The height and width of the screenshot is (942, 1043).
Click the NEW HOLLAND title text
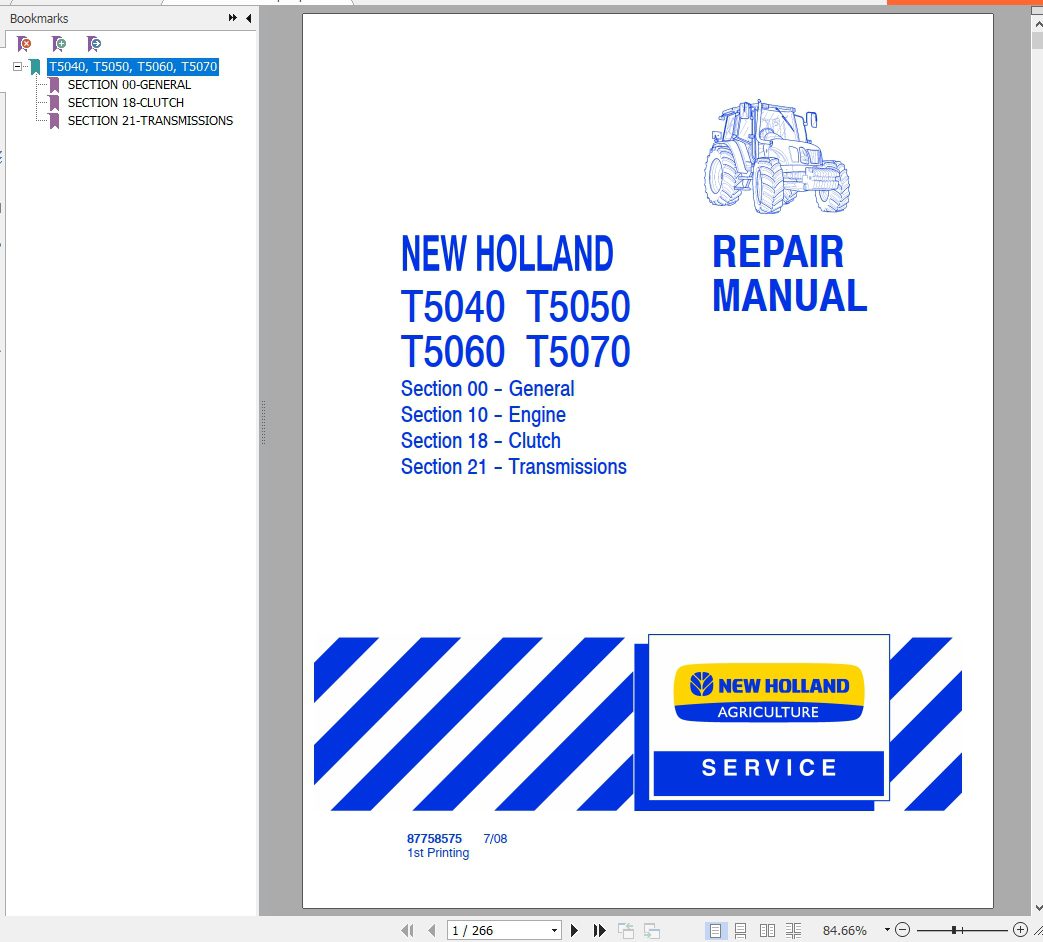tap(507, 253)
